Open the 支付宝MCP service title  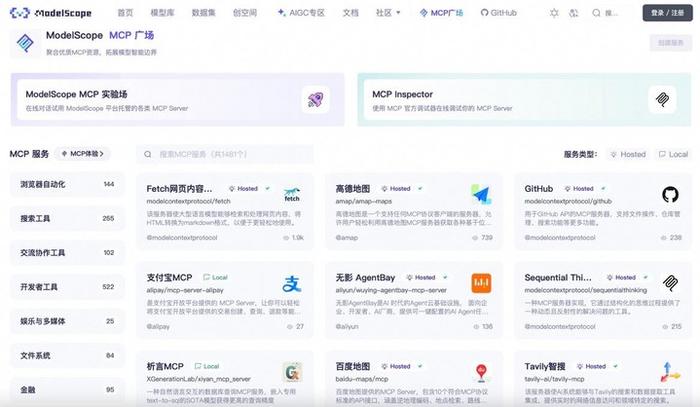click(x=169, y=278)
